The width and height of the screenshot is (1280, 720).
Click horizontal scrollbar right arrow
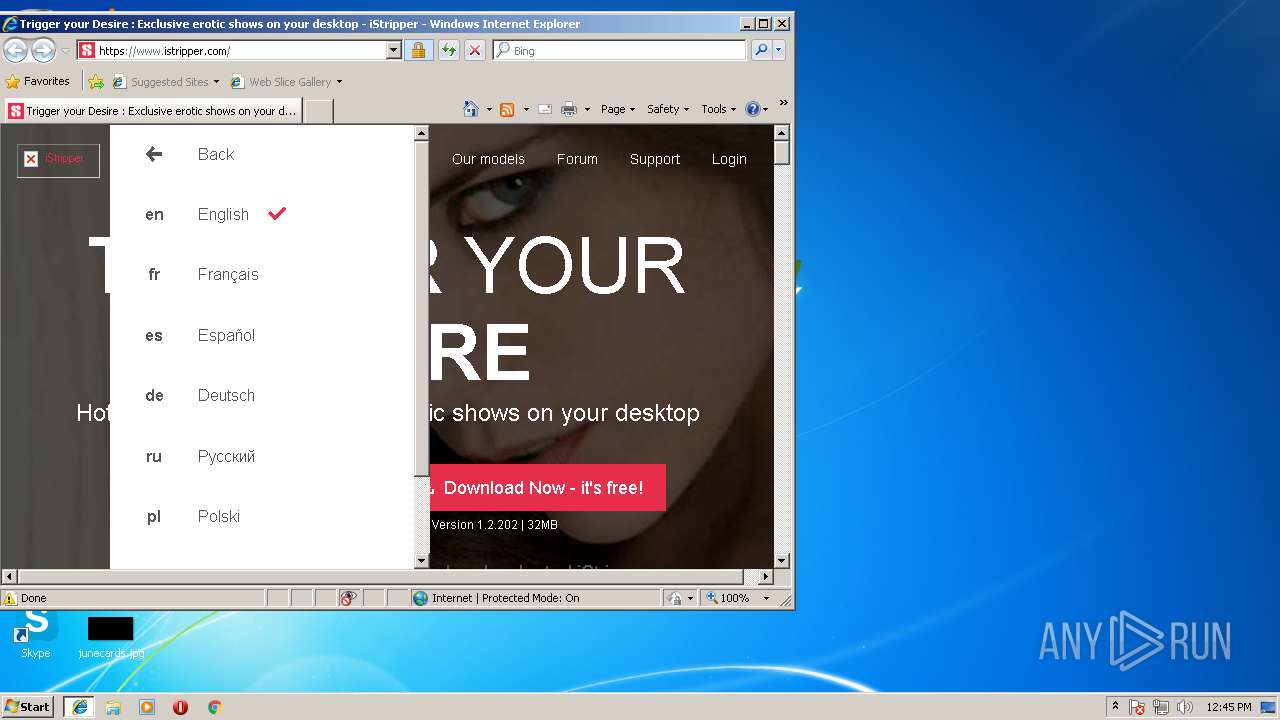(x=766, y=577)
